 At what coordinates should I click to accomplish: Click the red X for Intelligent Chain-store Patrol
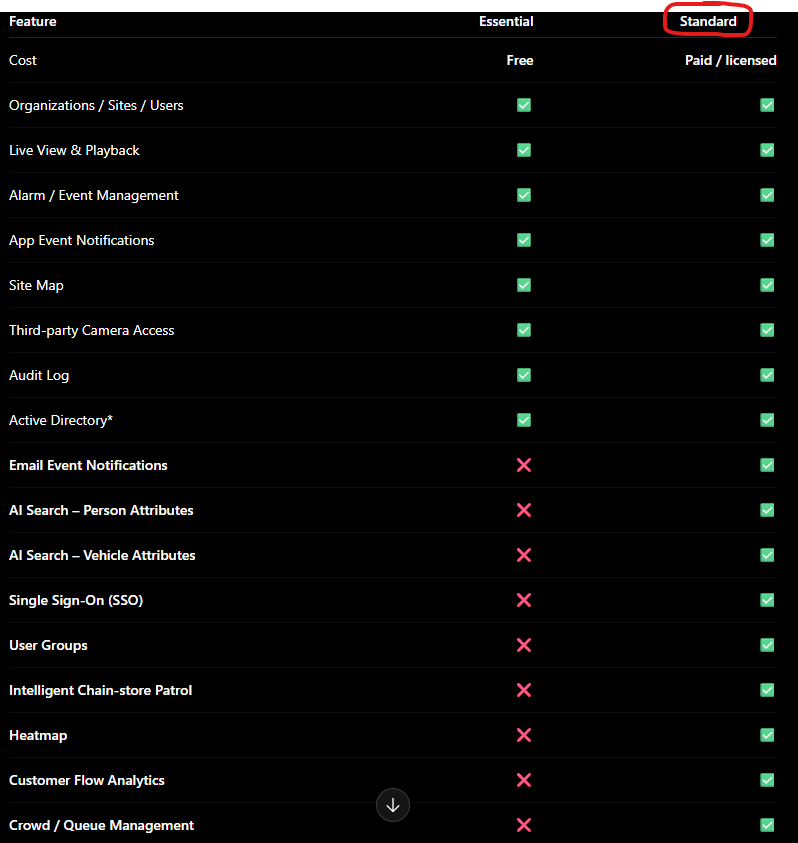(524, 690)
